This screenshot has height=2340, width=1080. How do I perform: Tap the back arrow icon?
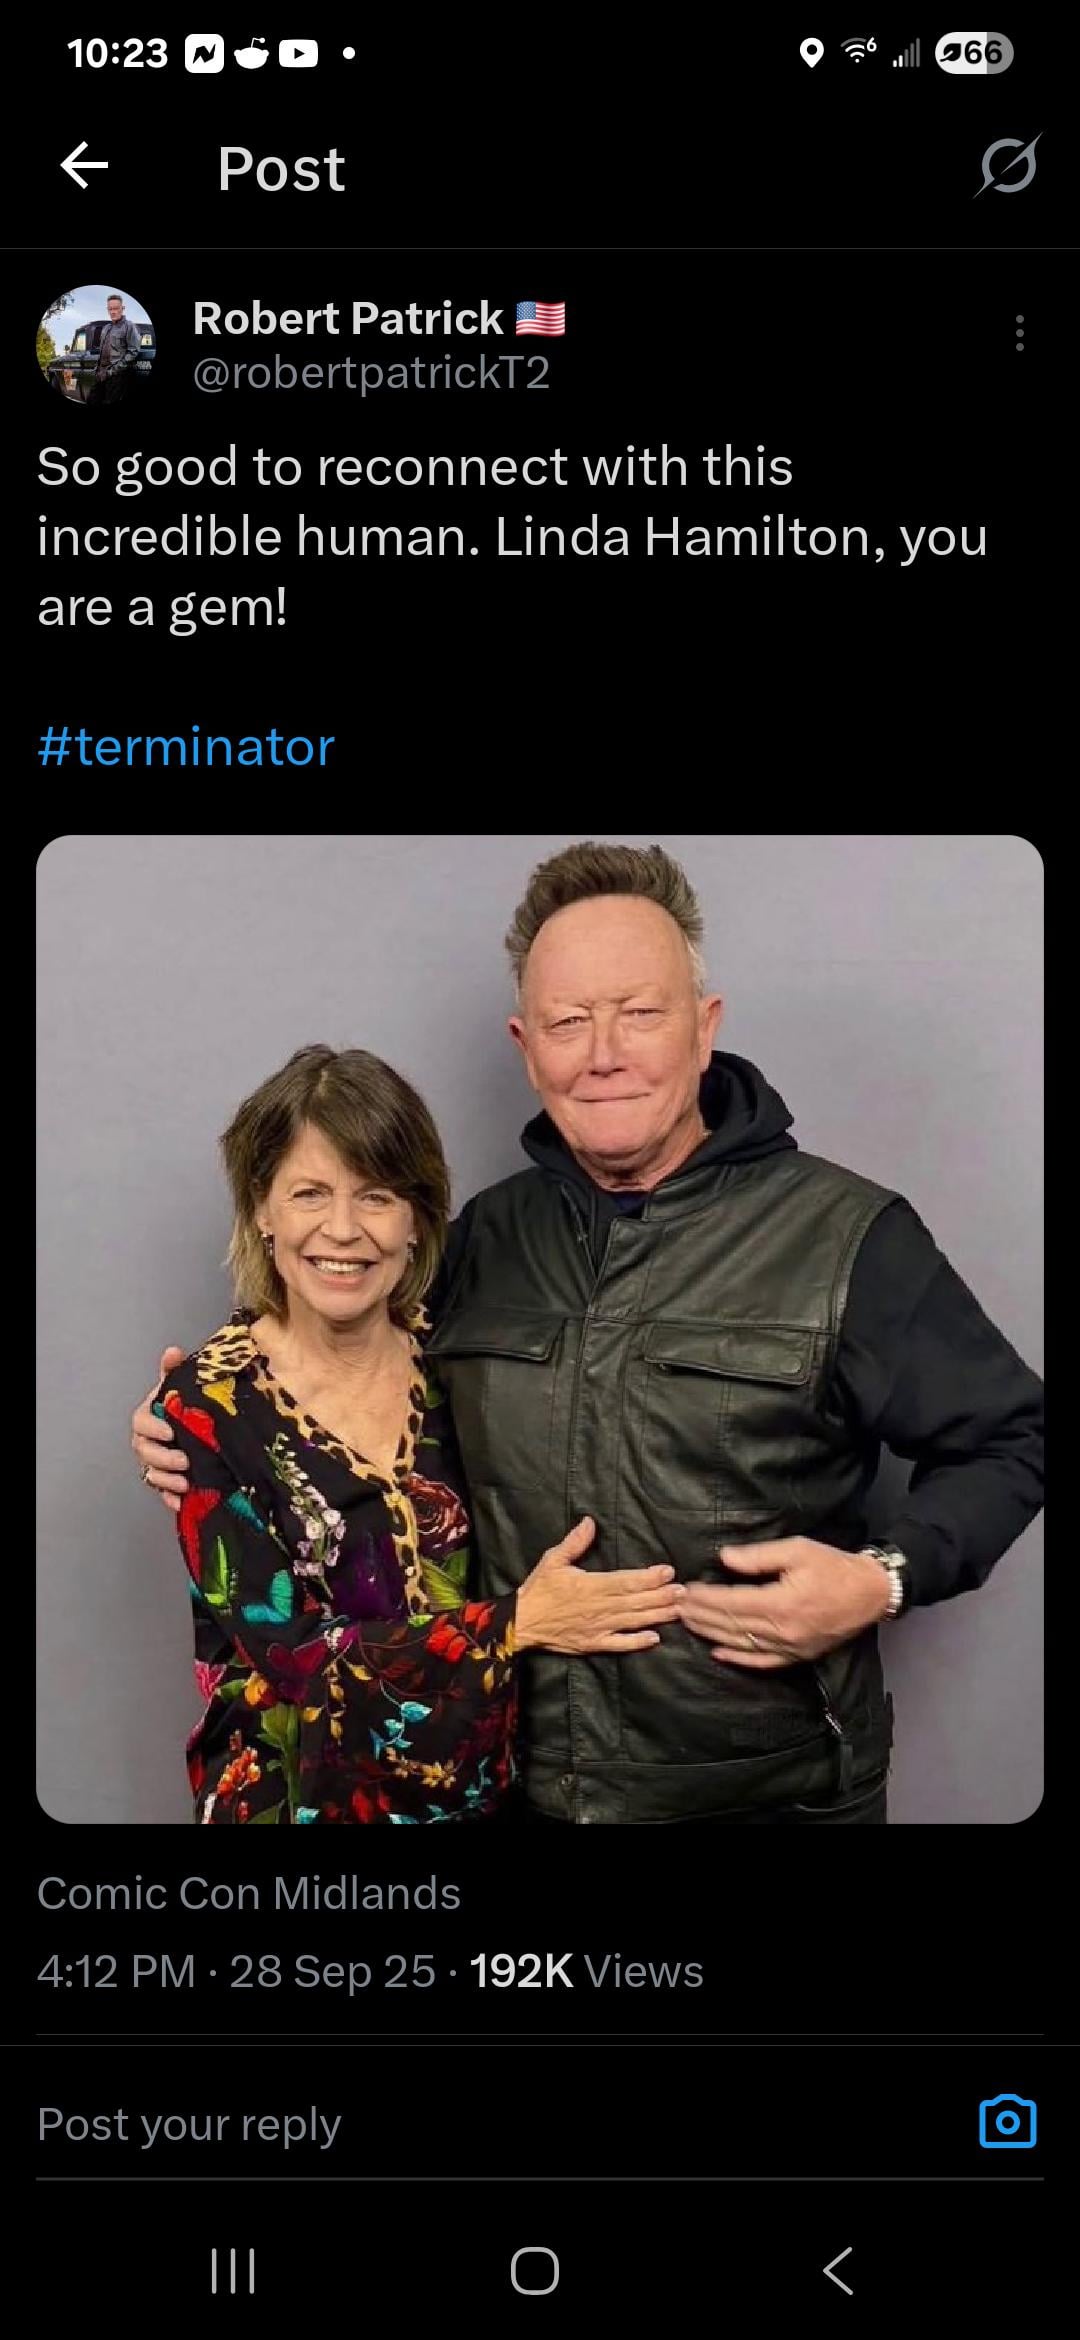pyautogui.click(x=84, y=166)
